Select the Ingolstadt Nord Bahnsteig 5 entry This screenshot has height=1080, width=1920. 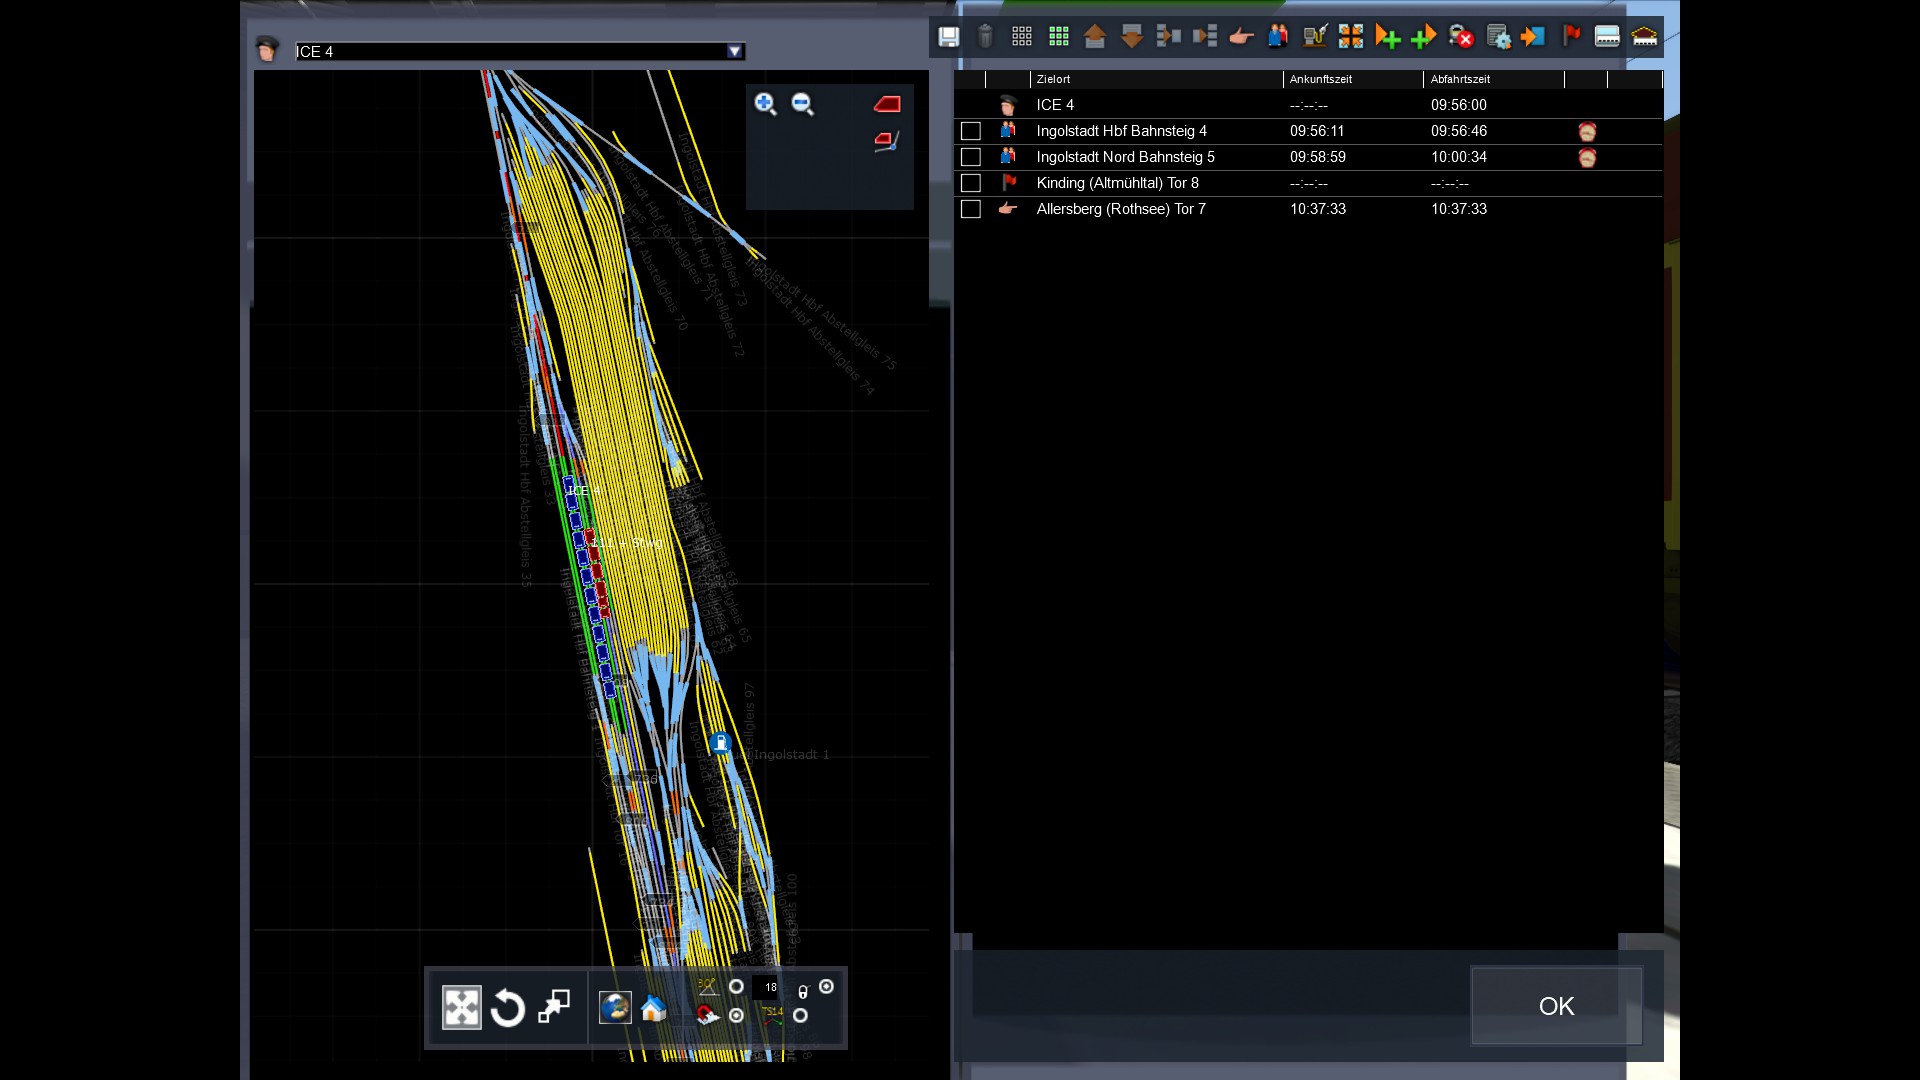tap(1125, 157)
